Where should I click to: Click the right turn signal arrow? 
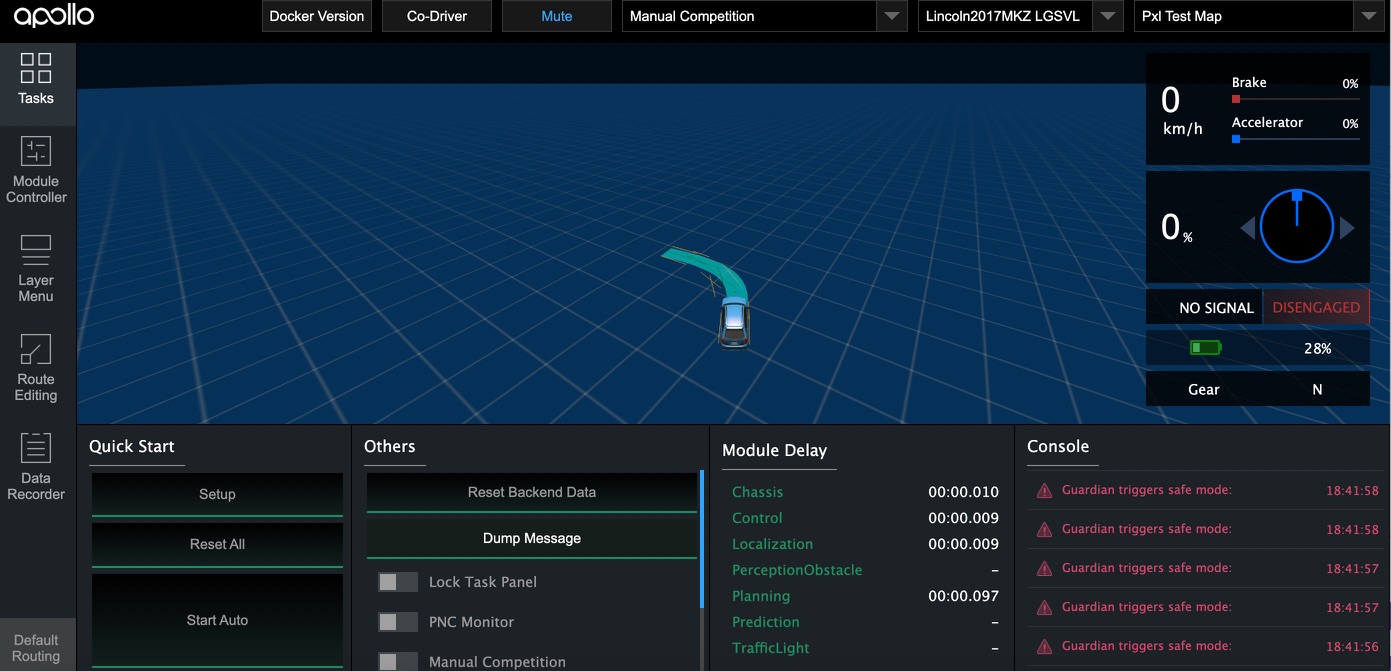point(1347,228)
